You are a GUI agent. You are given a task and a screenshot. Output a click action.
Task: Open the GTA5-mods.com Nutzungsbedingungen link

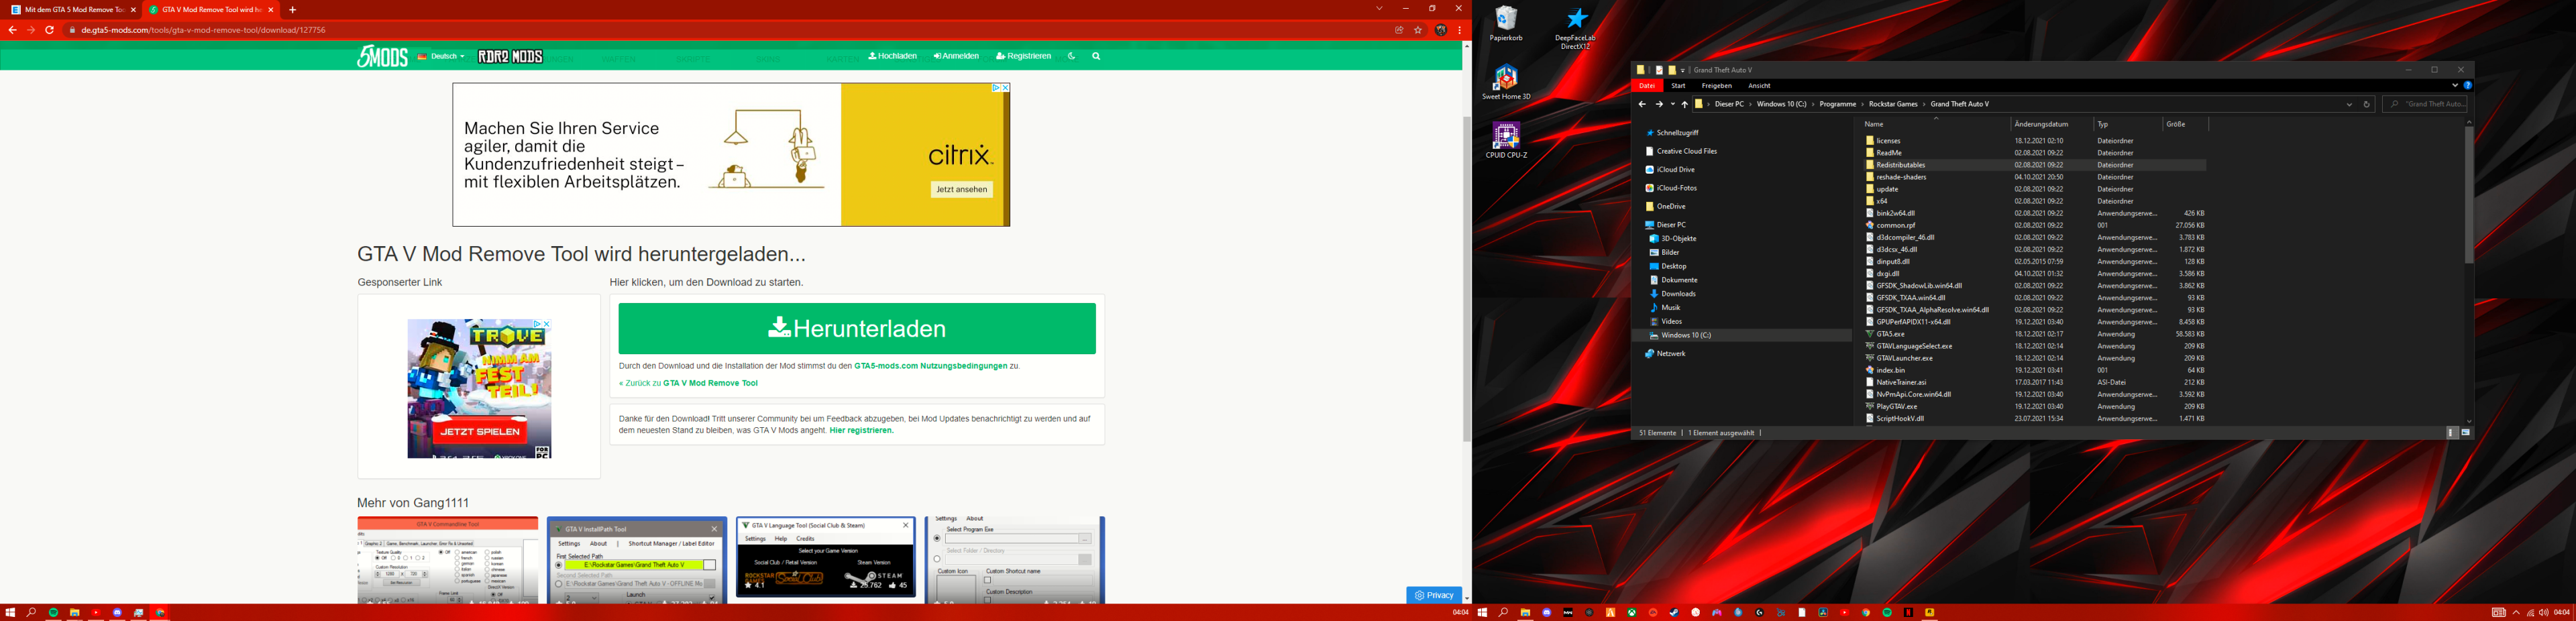pyautogui.click(x=930, y=366)
